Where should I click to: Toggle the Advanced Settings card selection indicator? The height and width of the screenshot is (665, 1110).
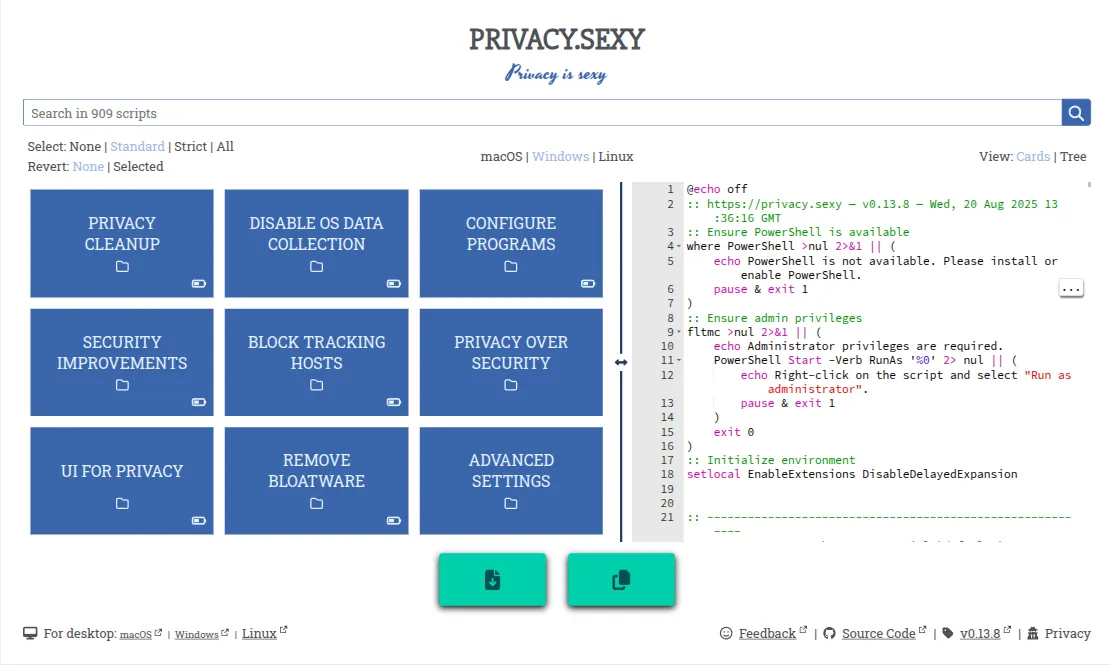(x=588, y=521)
